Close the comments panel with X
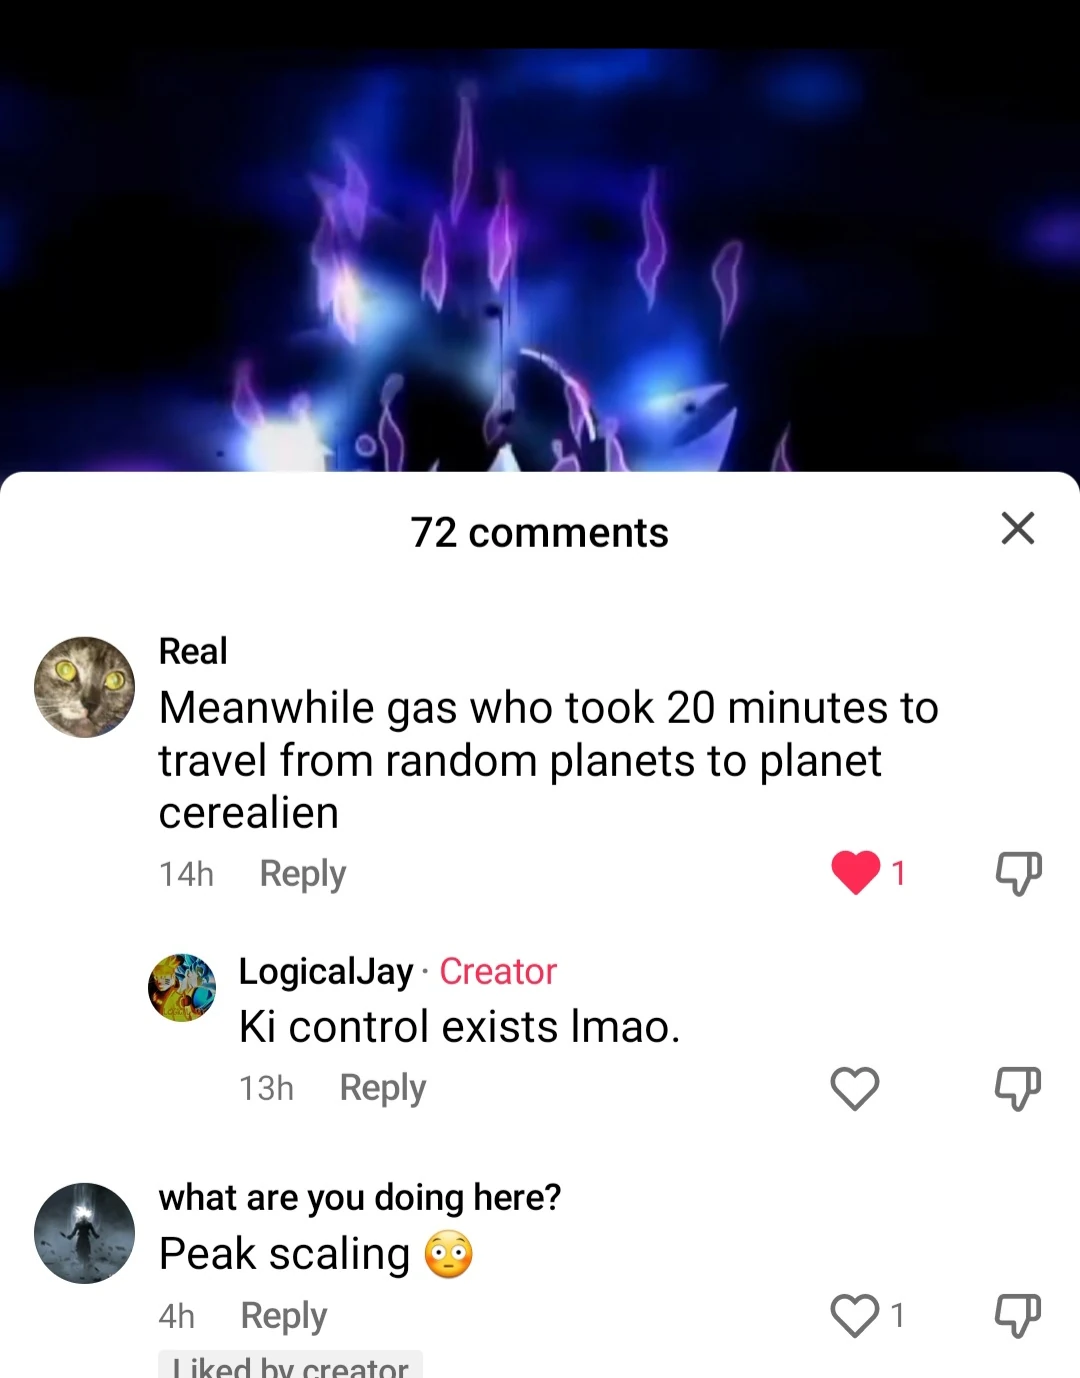 point(1017,528)
